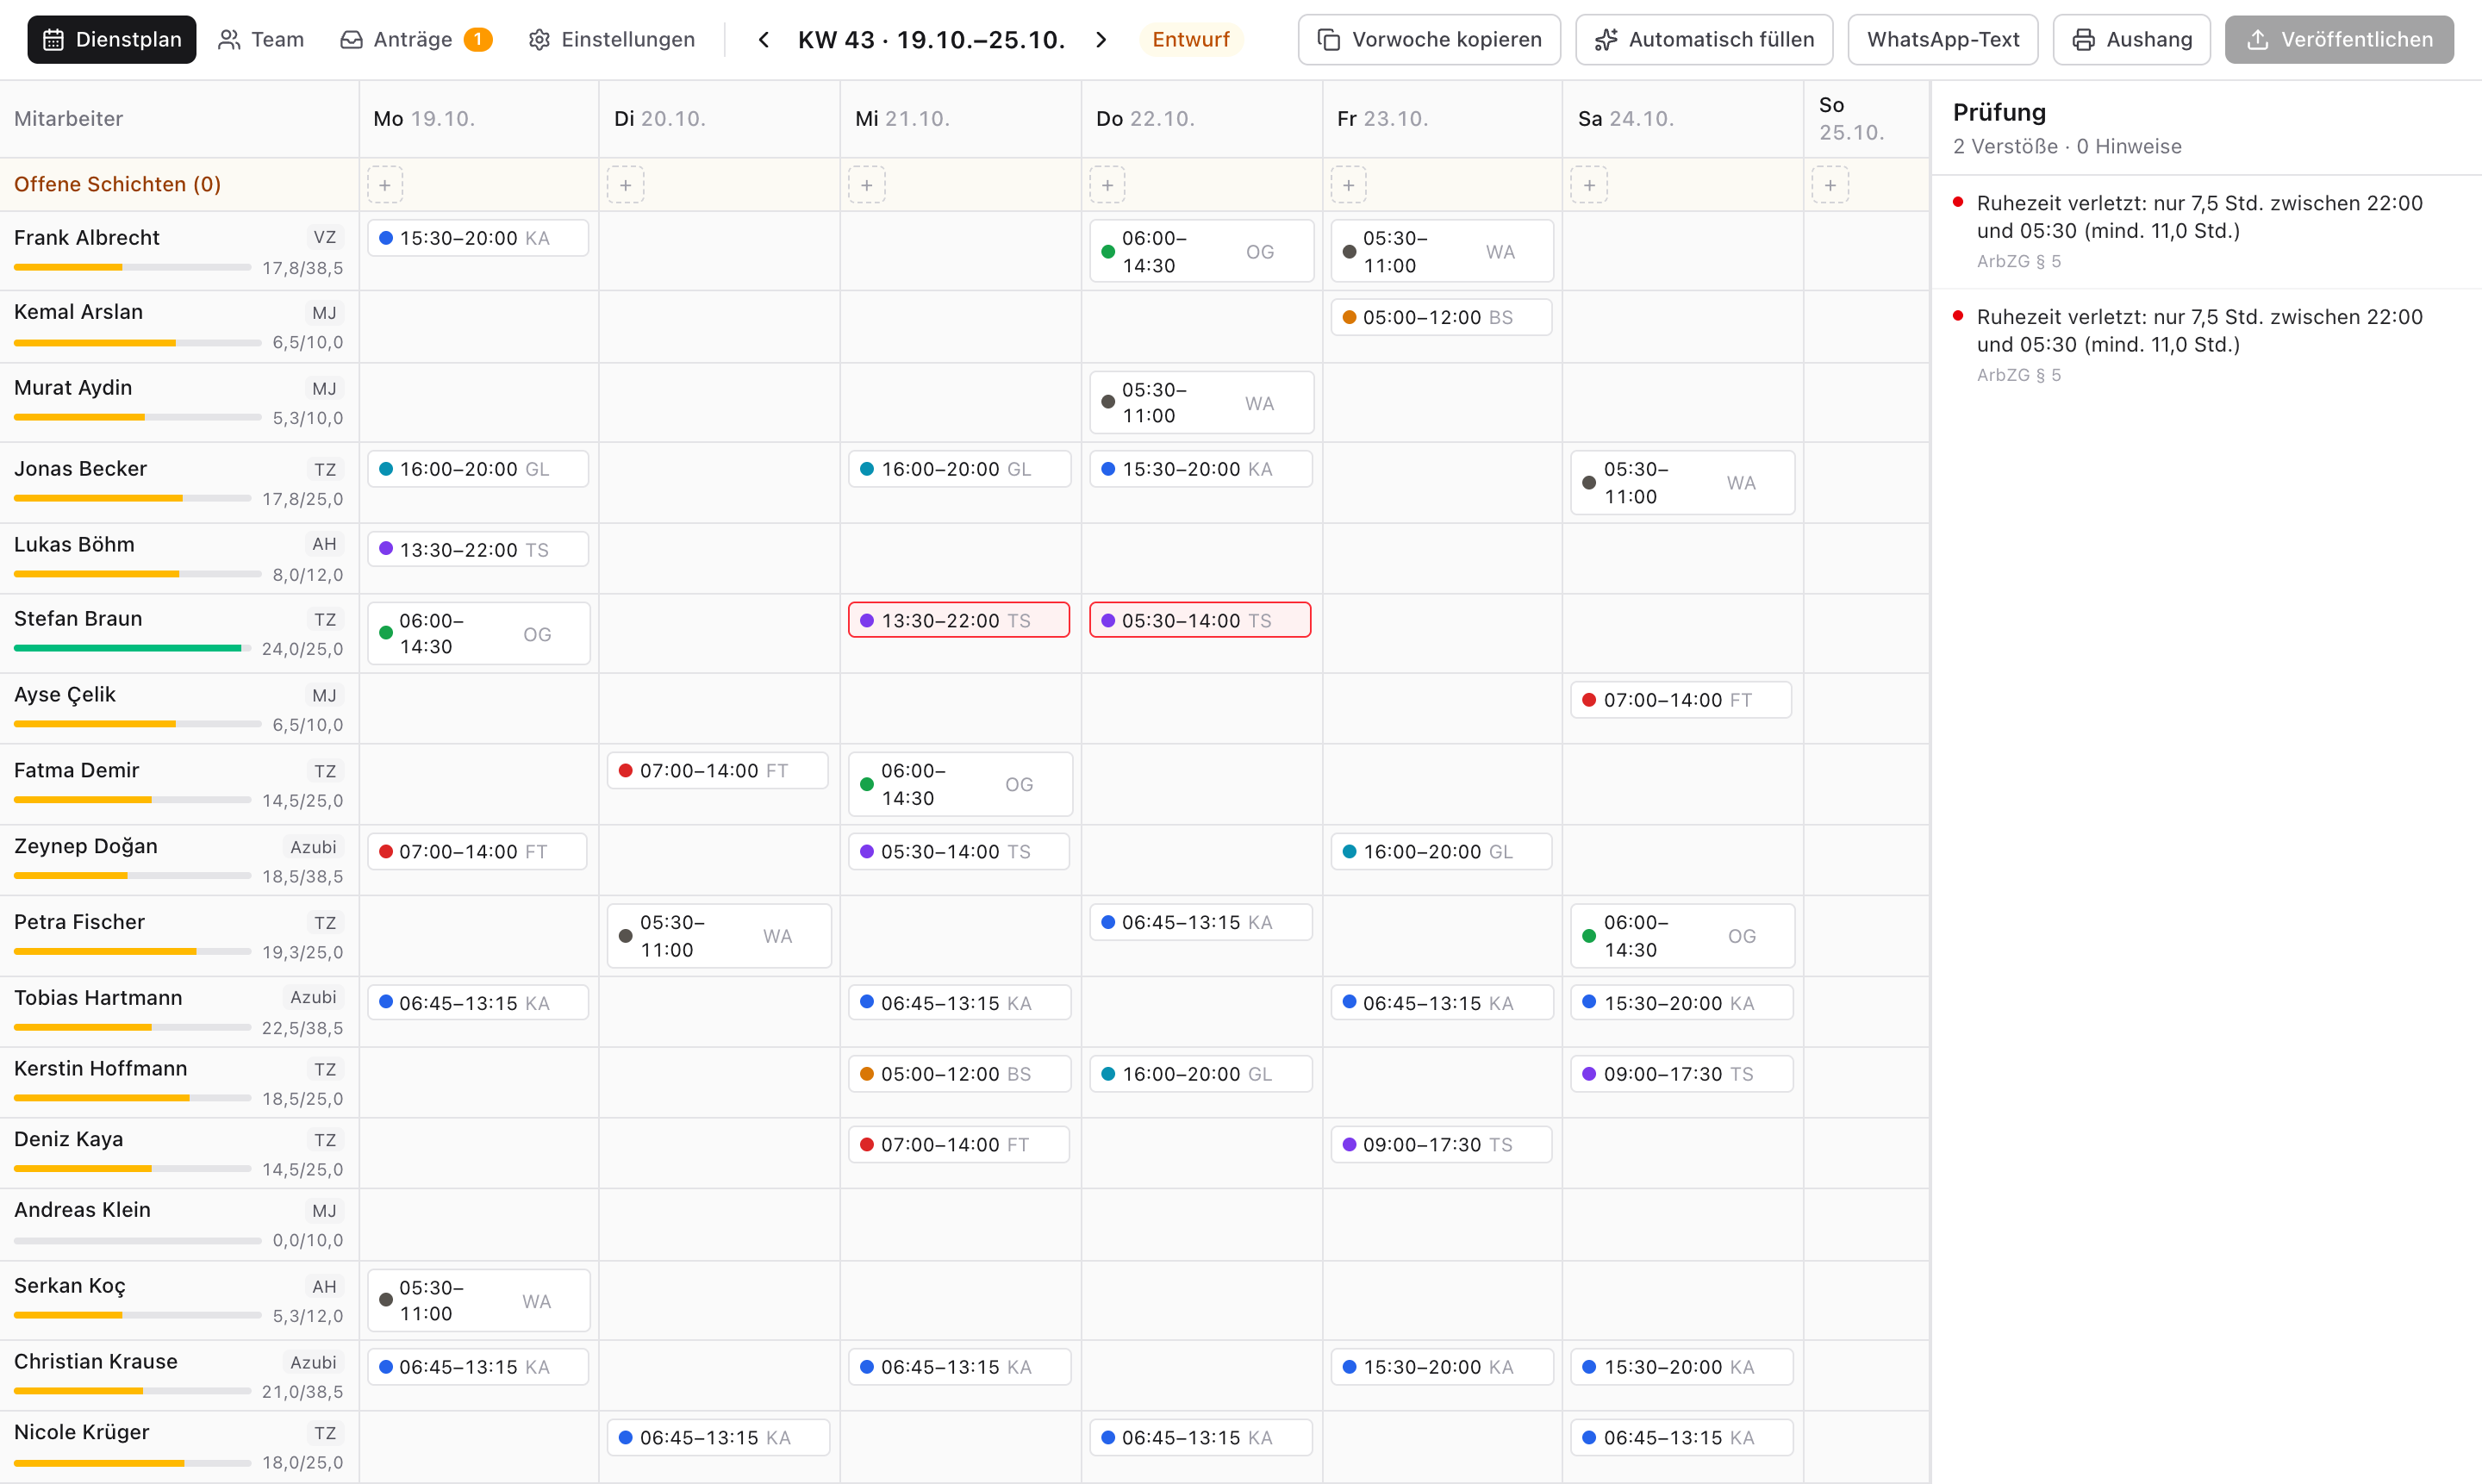This screenshot has height=1484, width=2482.
Task: Click Offene Schichten (0) row label
Action: click(x=117, y=184)
